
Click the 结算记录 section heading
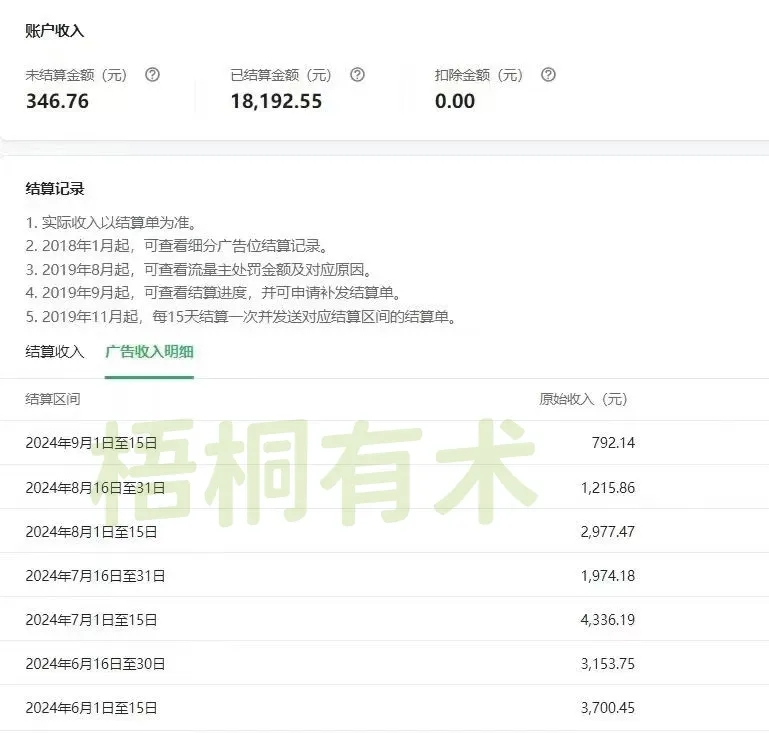pyautogui.click(x=55, y=189)
